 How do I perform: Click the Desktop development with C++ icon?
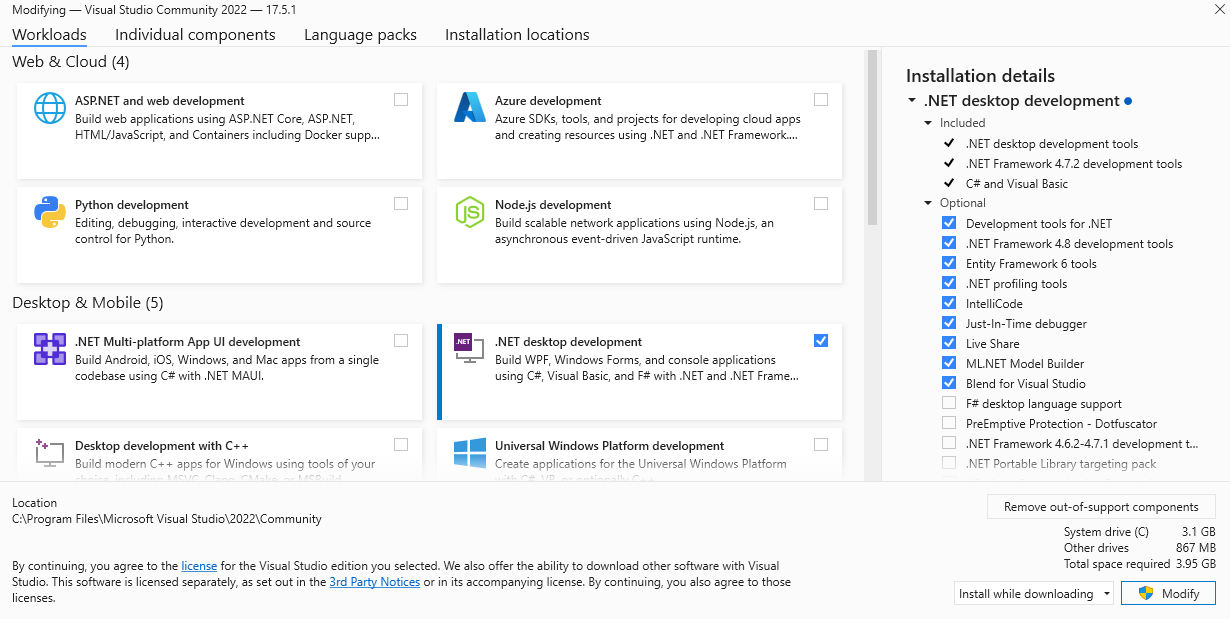click(50, 453)
